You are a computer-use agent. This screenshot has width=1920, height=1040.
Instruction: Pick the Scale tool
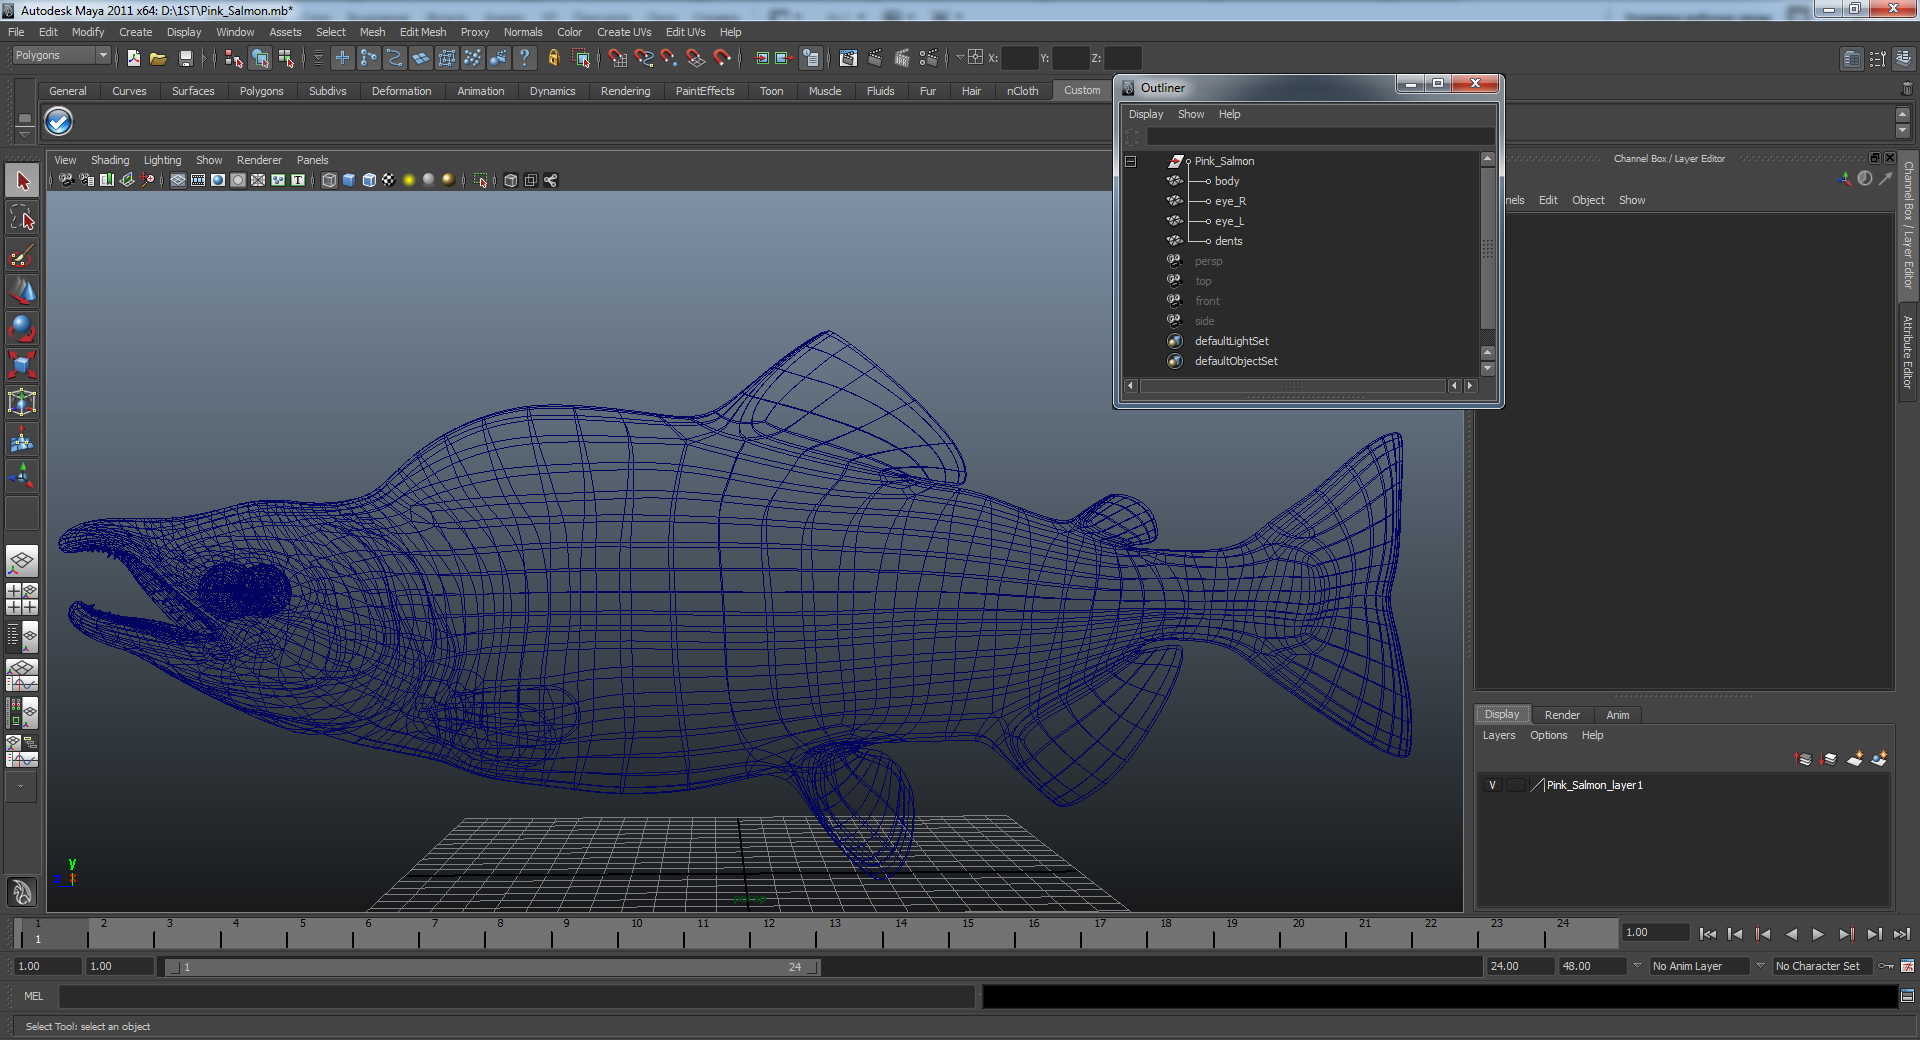tap(22, 365)
